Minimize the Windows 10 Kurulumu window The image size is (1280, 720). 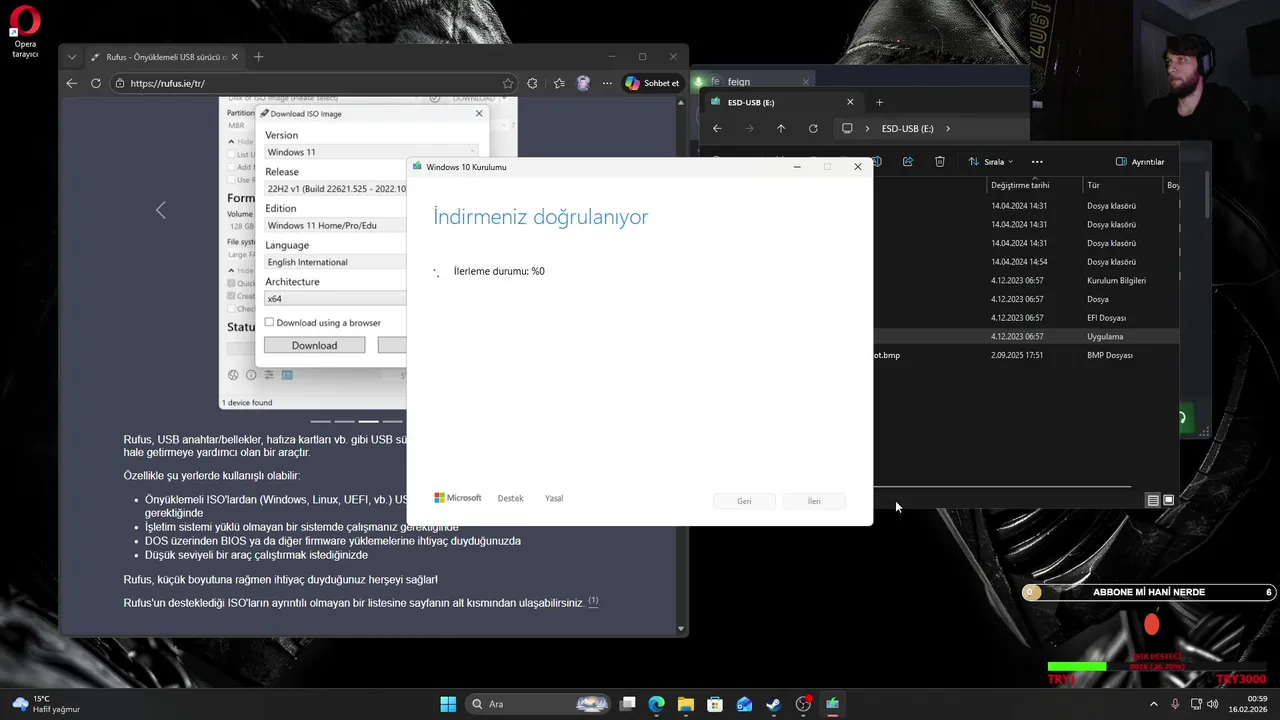797,167
